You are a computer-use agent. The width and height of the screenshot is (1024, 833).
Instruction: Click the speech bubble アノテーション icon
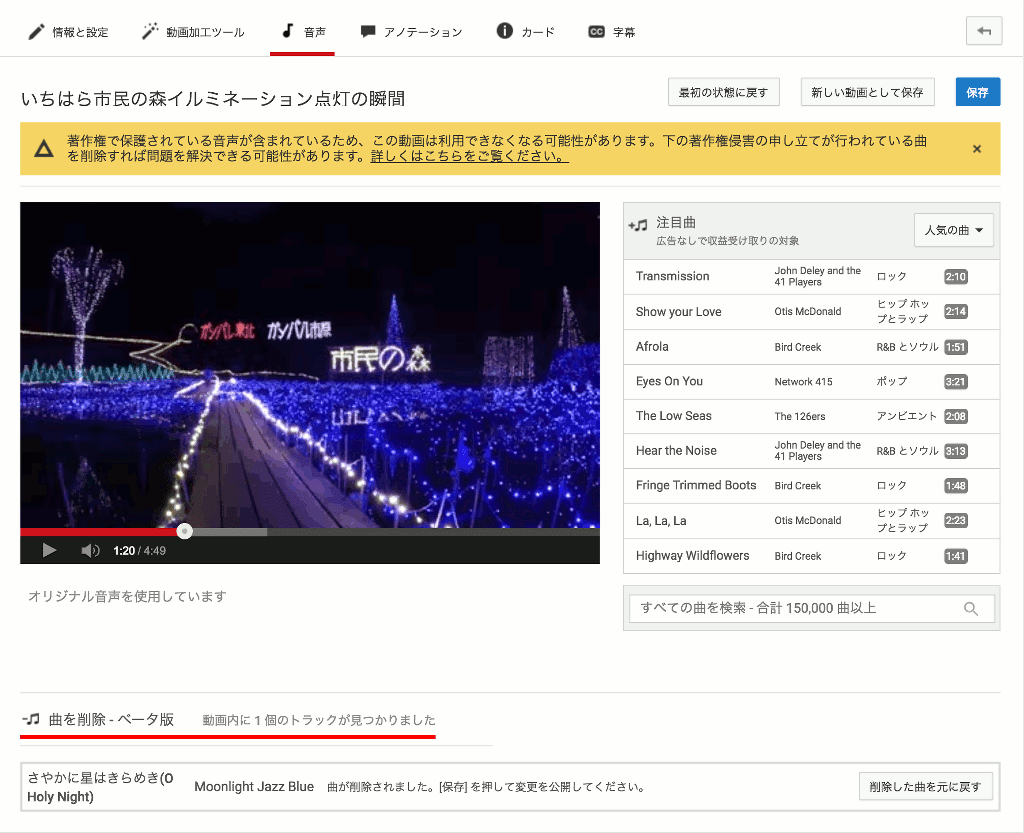368,31
